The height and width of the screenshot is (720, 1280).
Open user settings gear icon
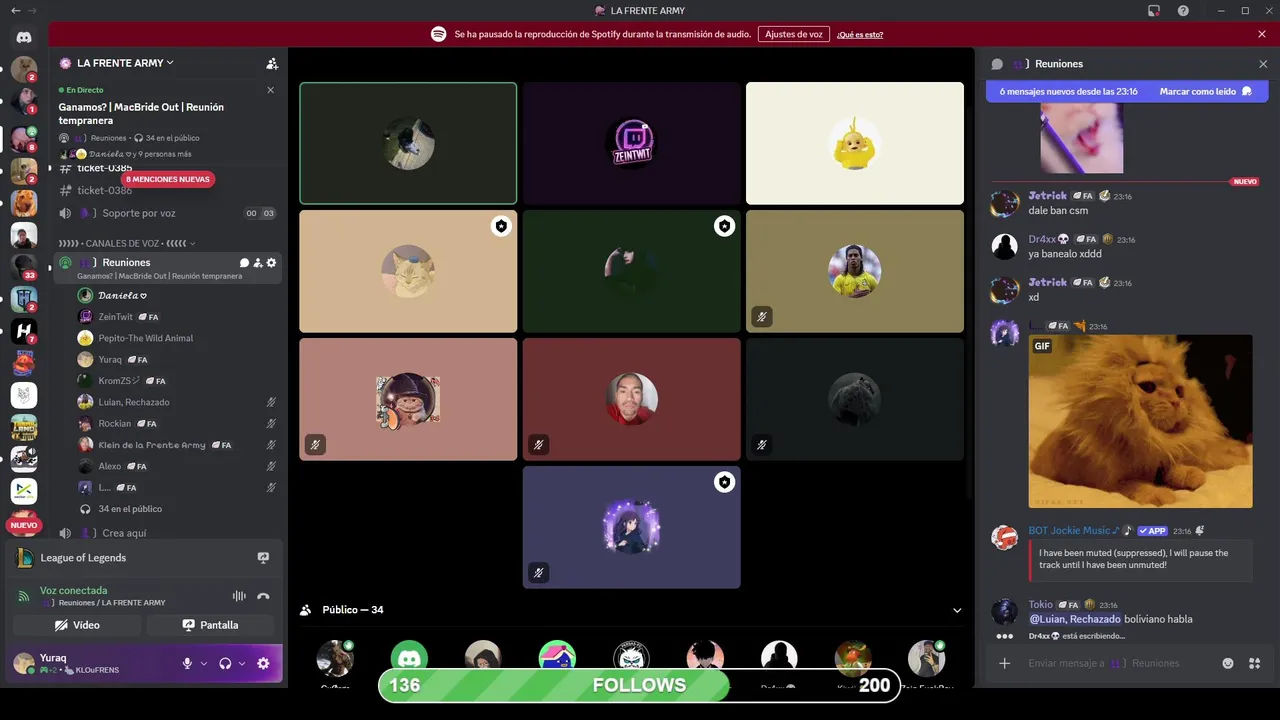click(263, 663)
